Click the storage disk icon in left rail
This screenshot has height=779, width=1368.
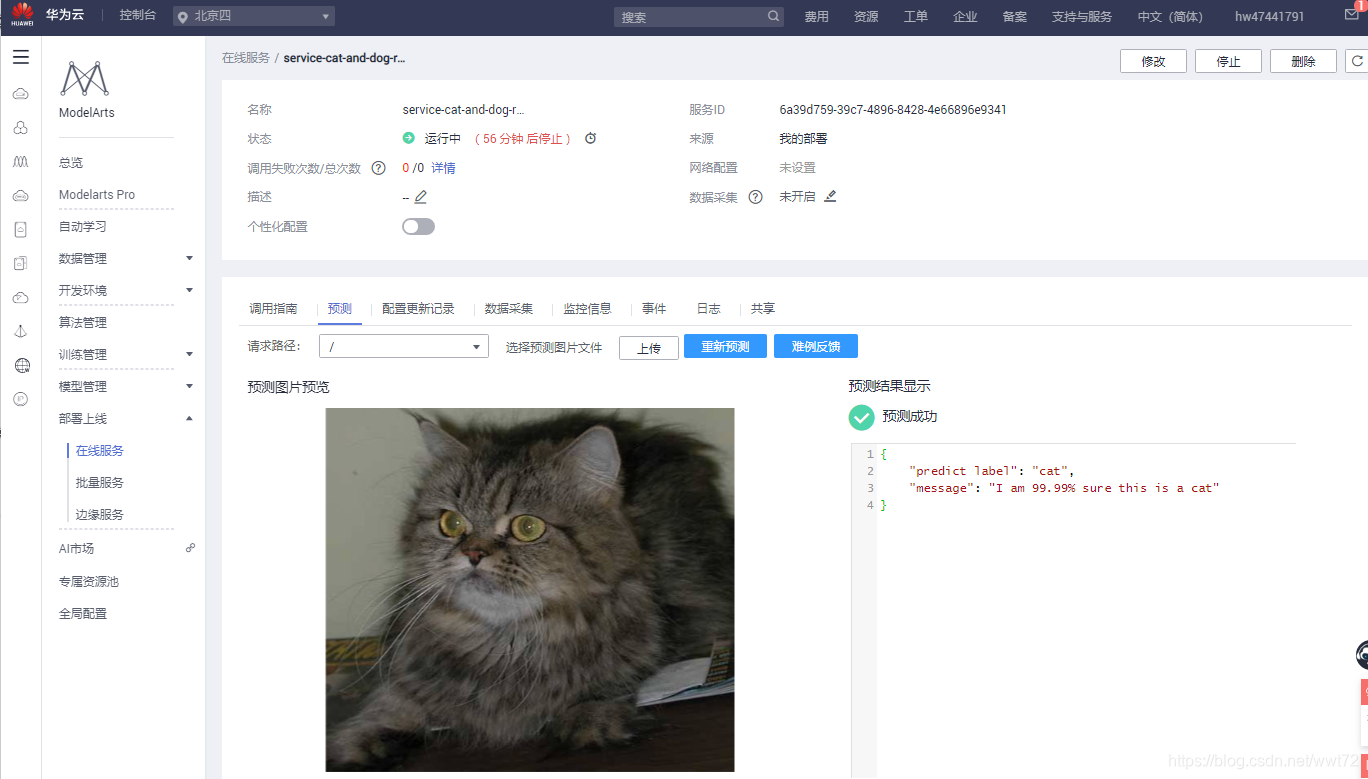[21, 229]
